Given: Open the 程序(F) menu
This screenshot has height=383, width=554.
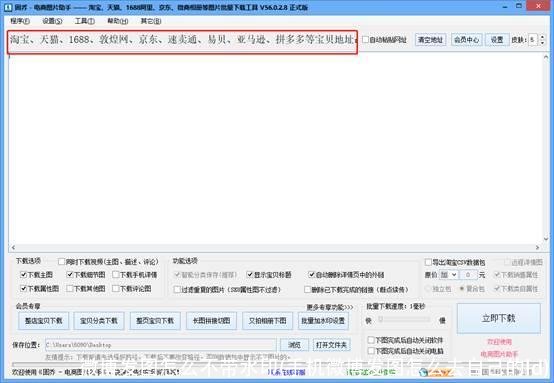Looking at the screenshot, I should click(x=20, y=21).
